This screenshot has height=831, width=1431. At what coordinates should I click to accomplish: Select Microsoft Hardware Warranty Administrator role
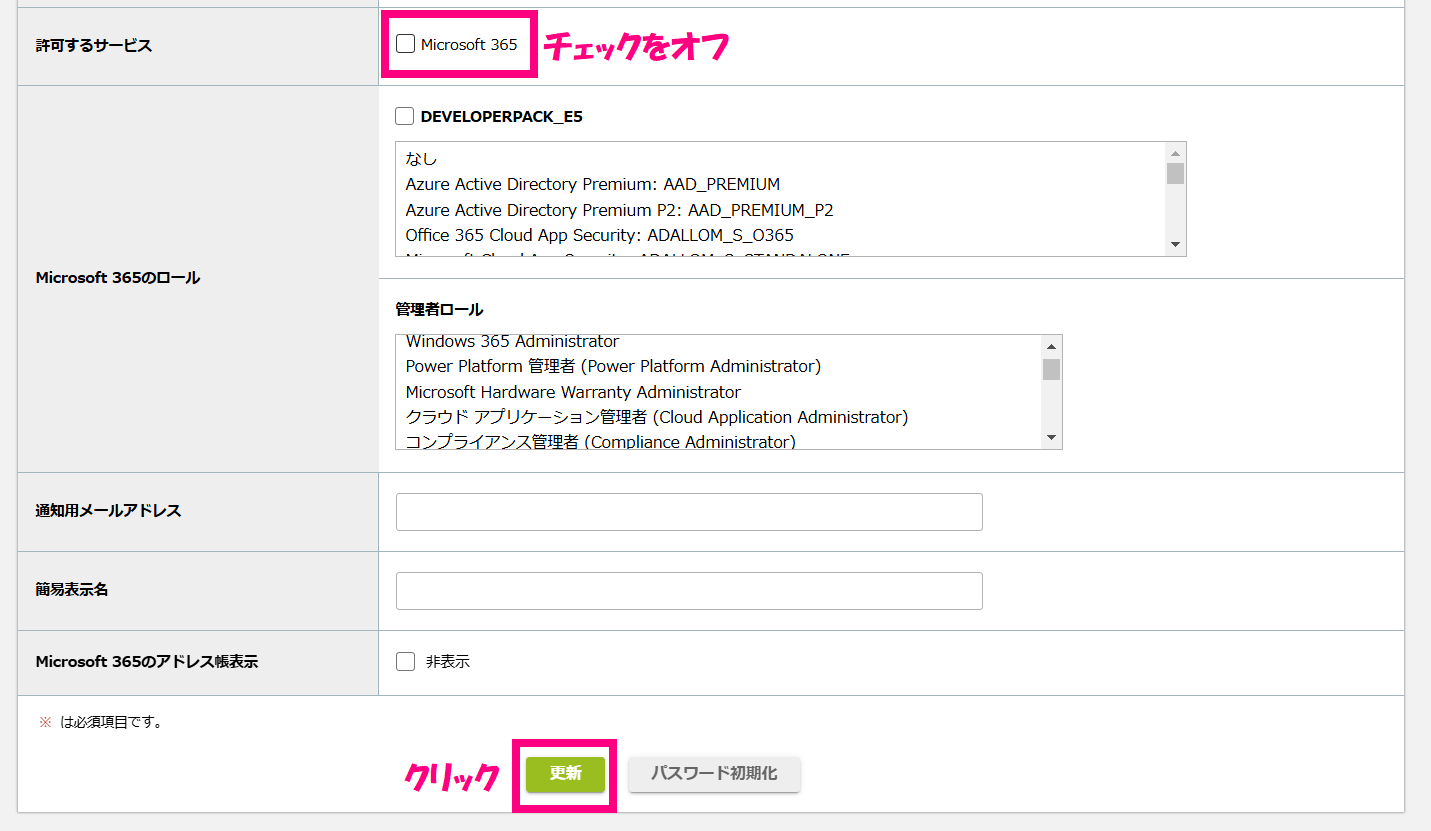click(573, 392)
